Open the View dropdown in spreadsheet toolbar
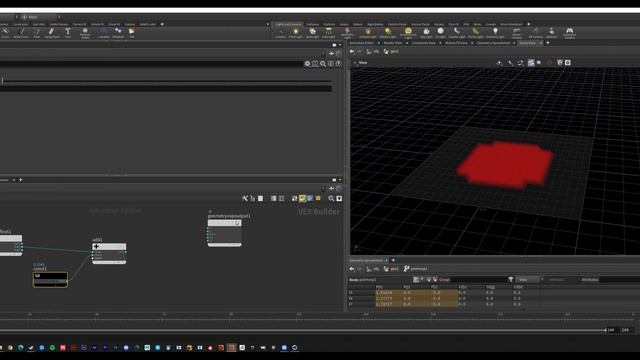The height and width of the screenshot is (360, 640). tap(527, 280)
